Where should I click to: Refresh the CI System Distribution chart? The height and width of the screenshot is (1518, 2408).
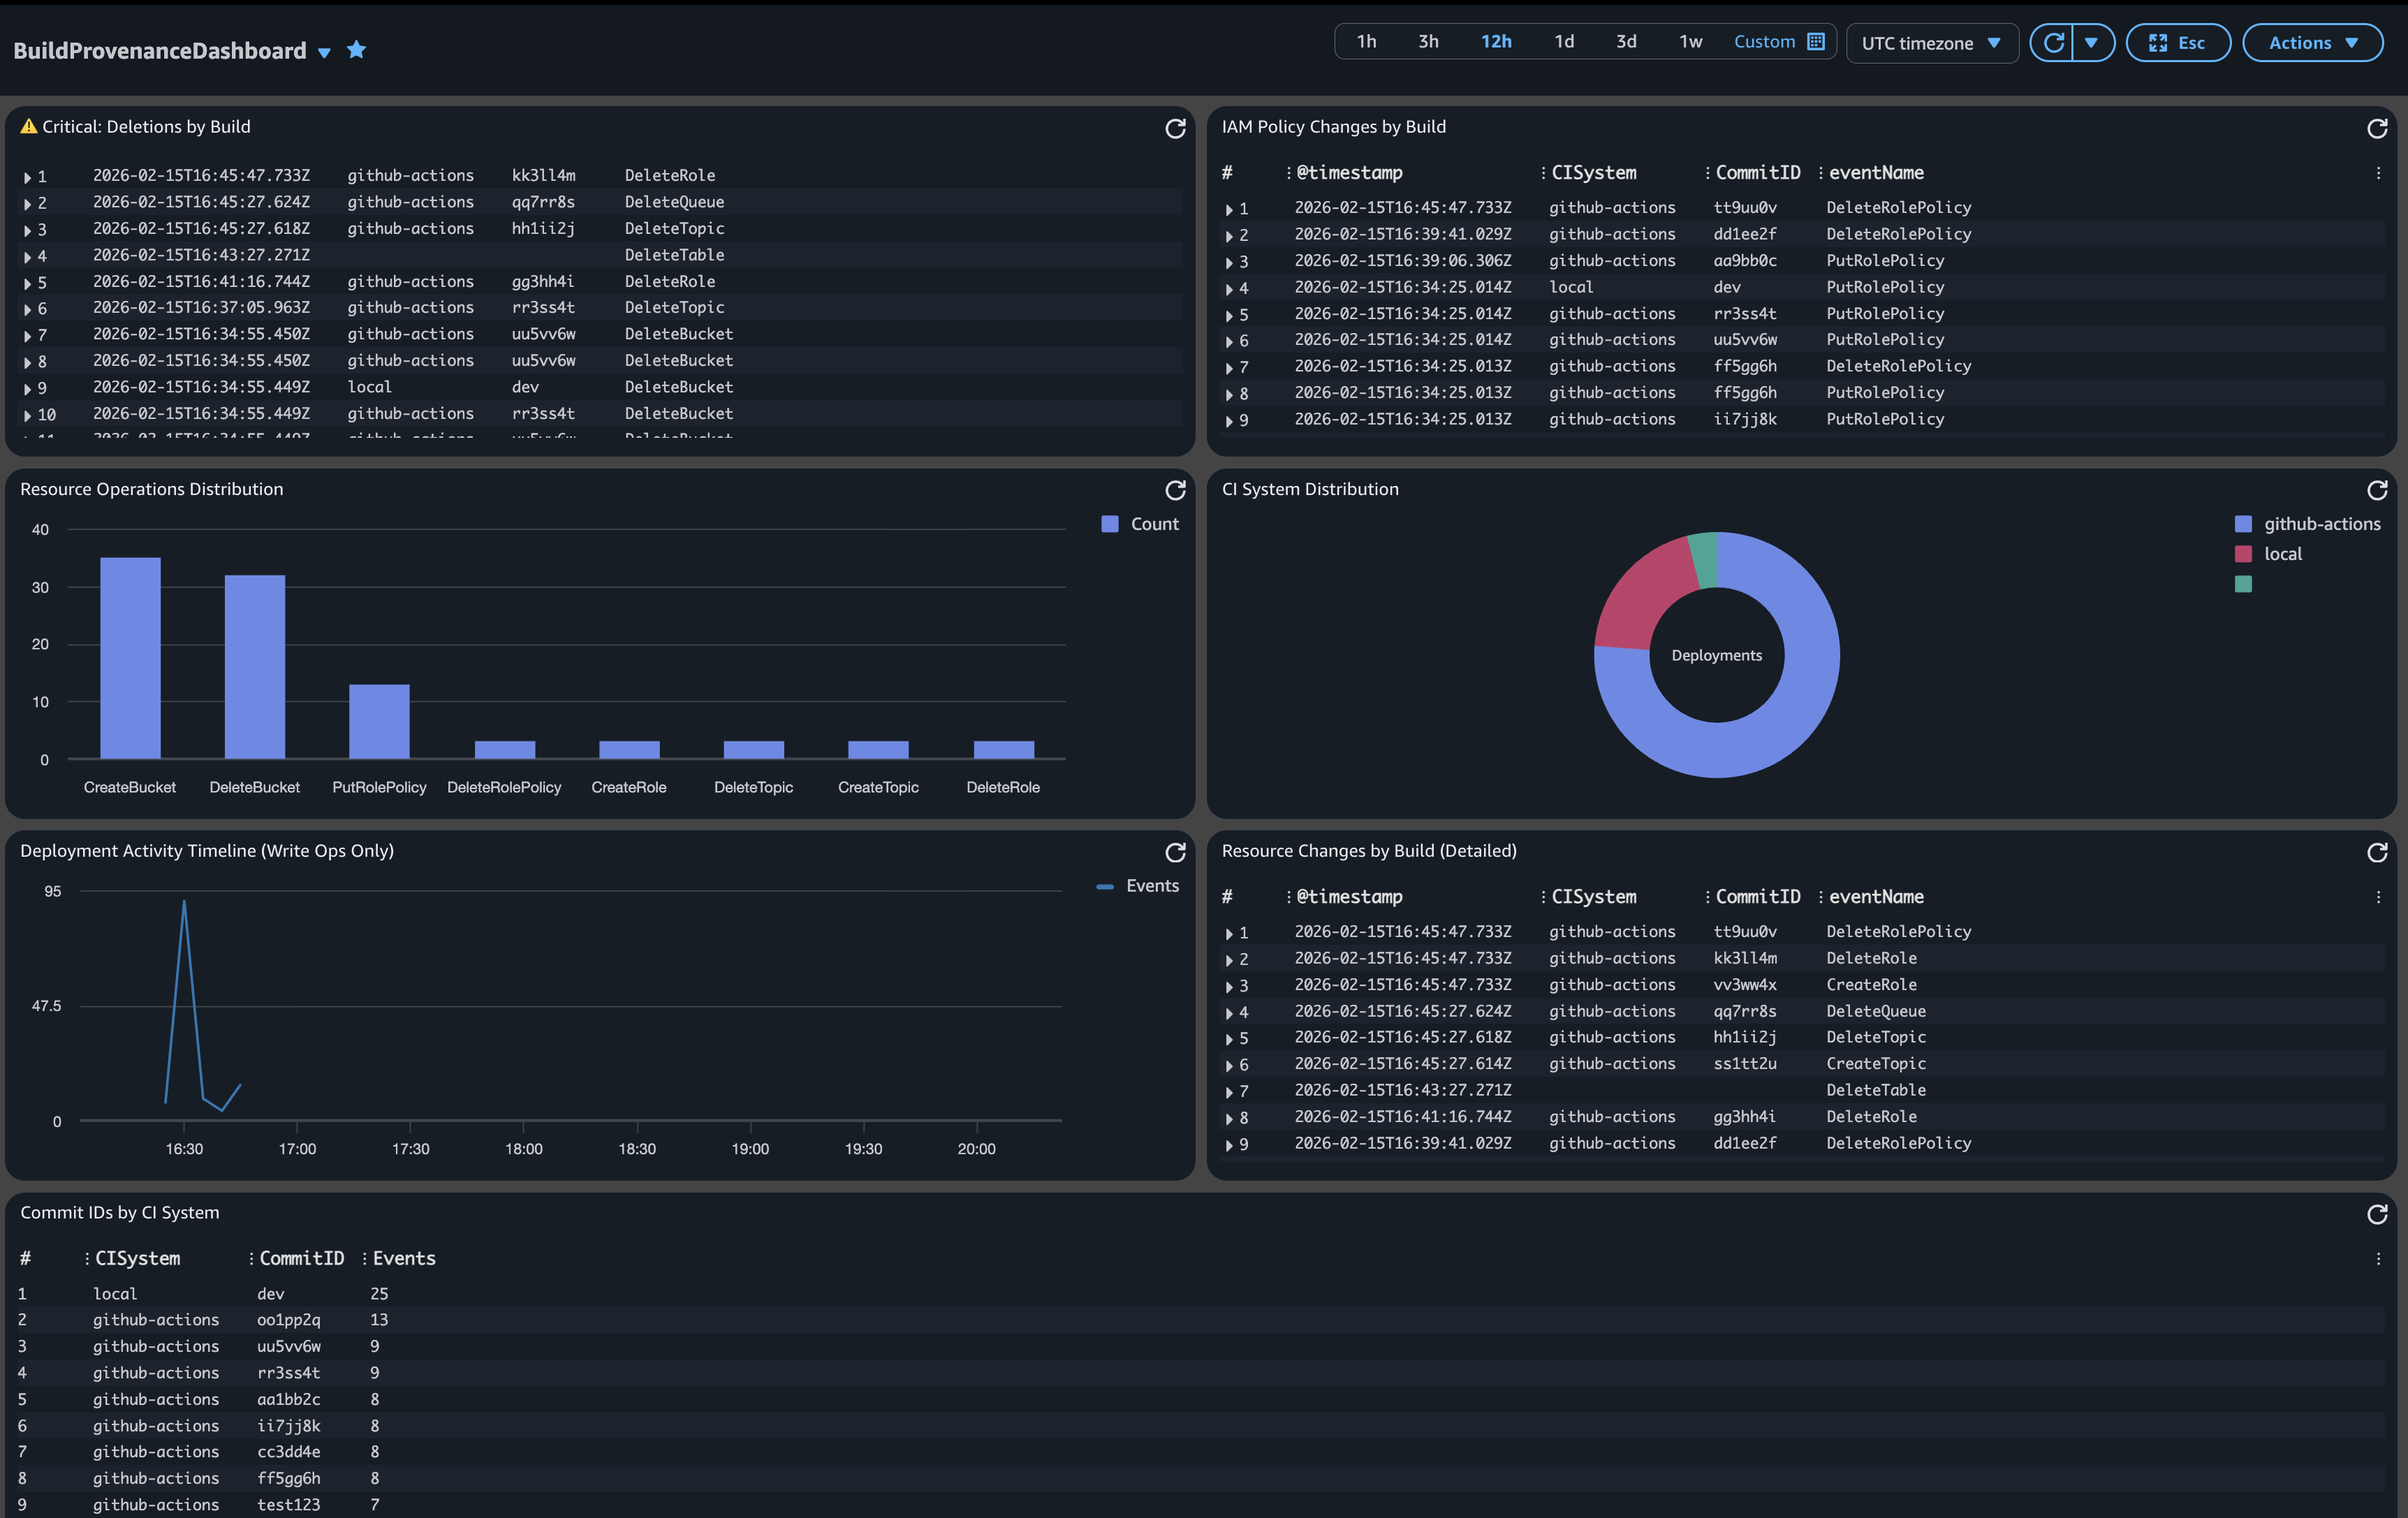click(2377, 491)
